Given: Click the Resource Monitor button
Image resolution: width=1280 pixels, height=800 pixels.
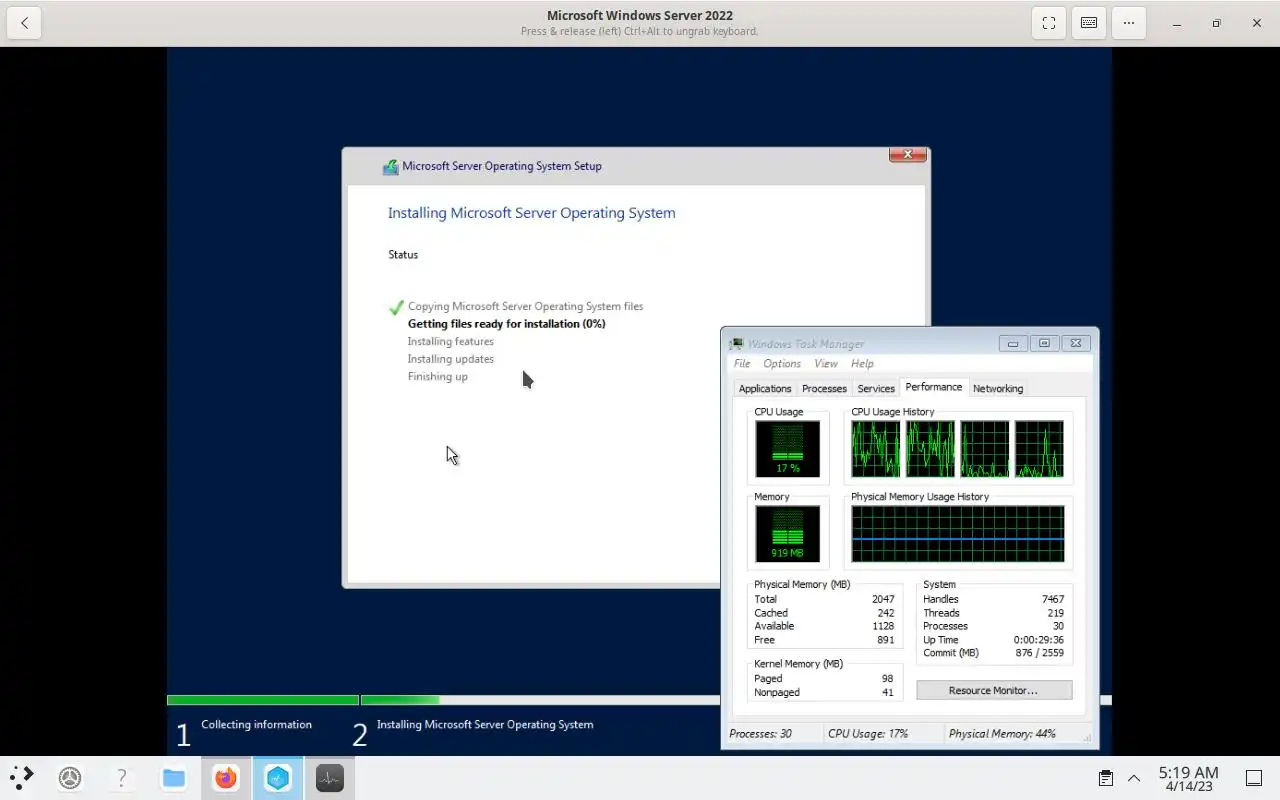Looking at the screenshot, I should point(994,690).
